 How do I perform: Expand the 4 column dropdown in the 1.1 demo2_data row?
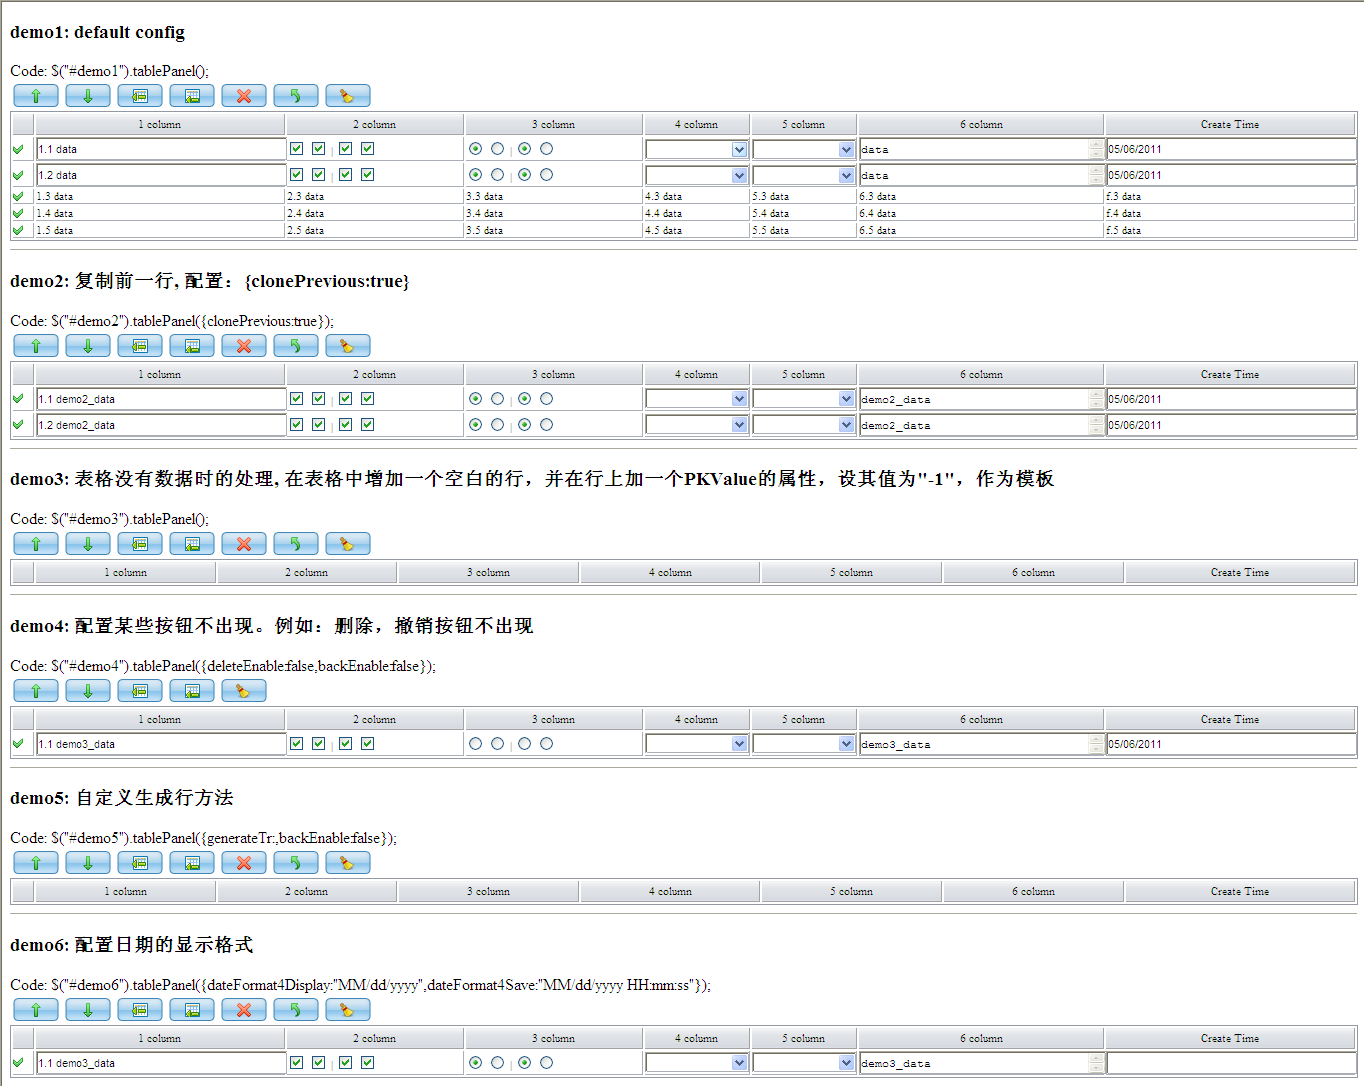click(697, 399)
